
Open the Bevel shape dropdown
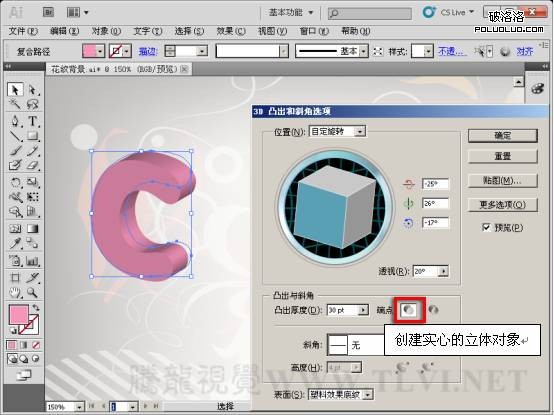point(355,345)
